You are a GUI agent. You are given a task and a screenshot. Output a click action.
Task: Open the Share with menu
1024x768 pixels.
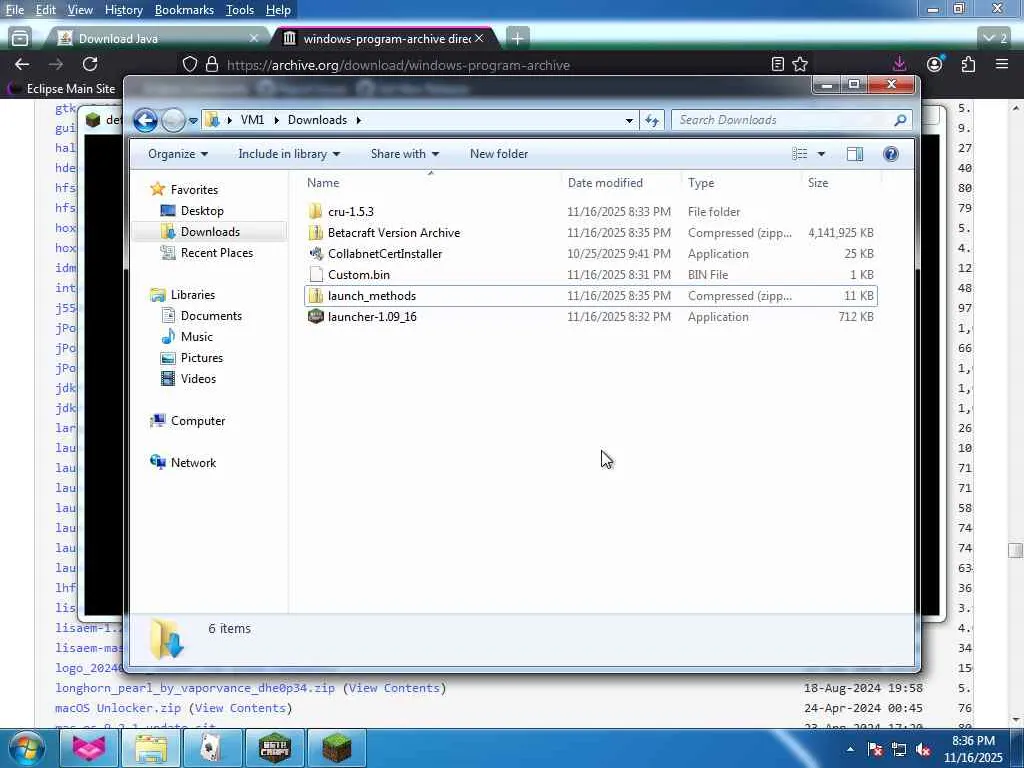(x=404, y=154)
